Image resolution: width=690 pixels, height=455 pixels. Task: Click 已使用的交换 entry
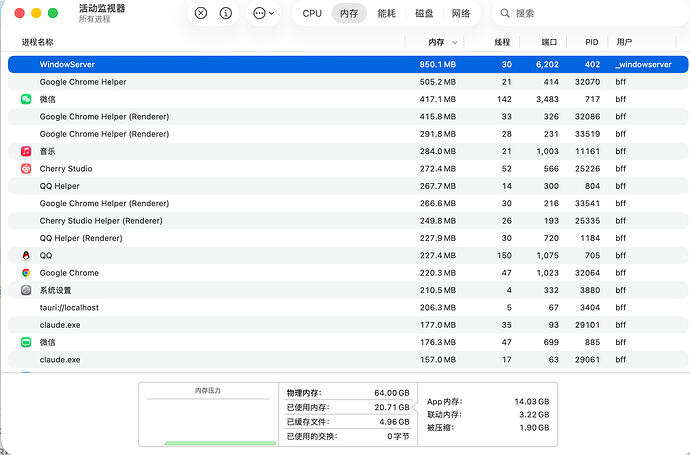[x=348, y=436]
